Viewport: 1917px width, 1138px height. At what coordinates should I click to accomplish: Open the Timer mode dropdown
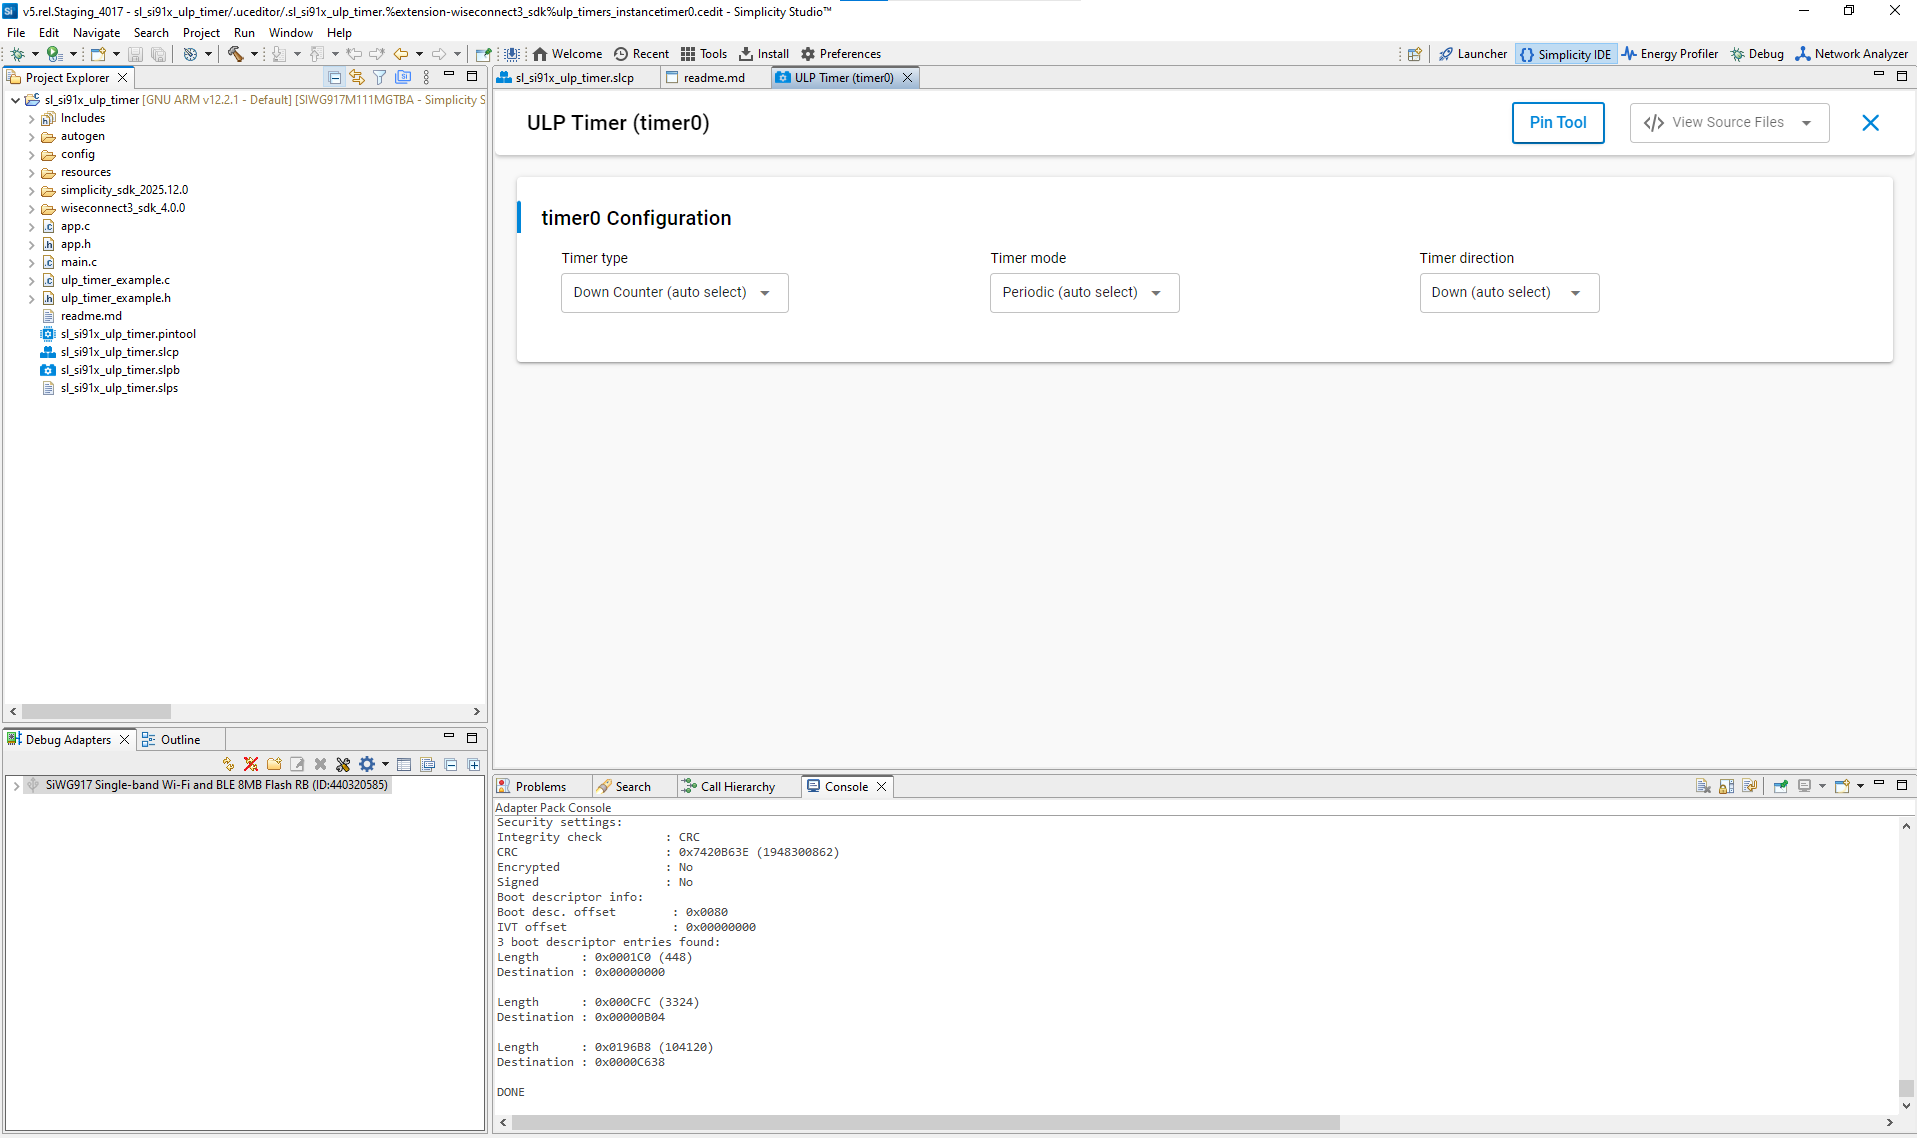point(1084,292)
